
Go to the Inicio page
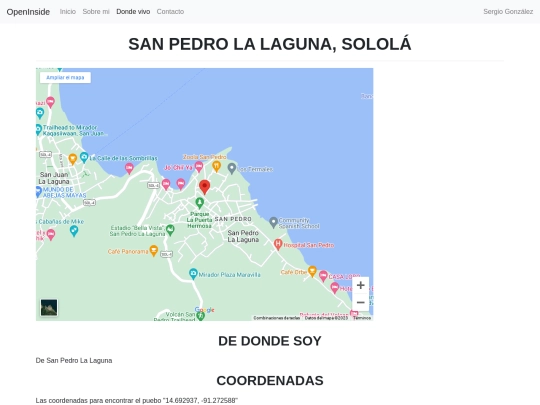(68, 12)
